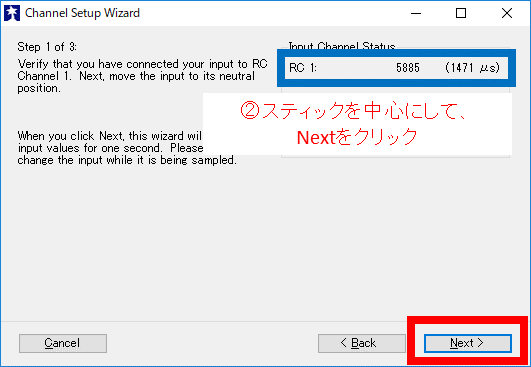This screenshot has height=367, width=531.
Task: Click the (1471 µs) pulse width value
Action: click(472, 68)
